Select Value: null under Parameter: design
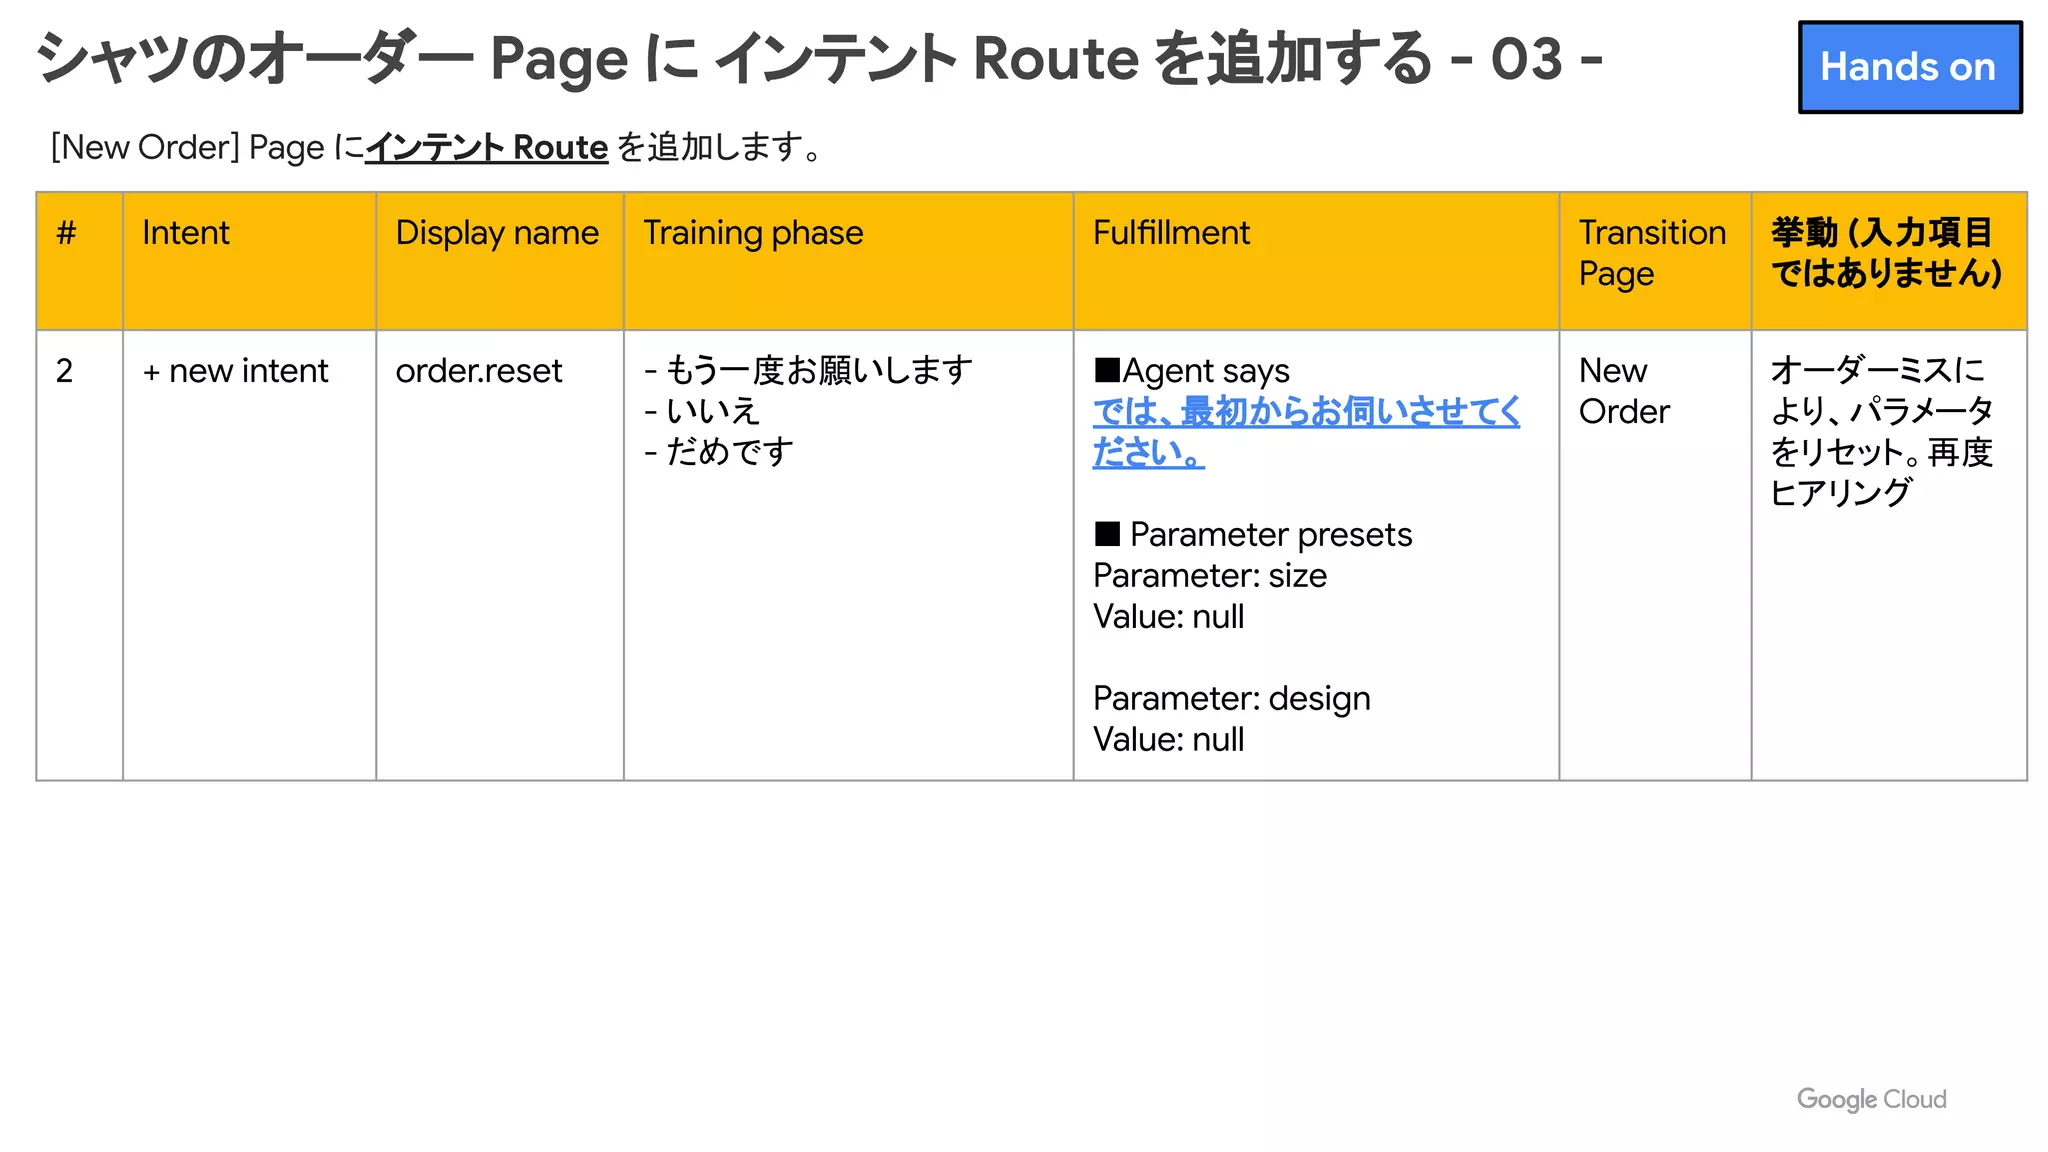The width and height of the screenshot is (2048, 1152). (x=1169, y=739)
